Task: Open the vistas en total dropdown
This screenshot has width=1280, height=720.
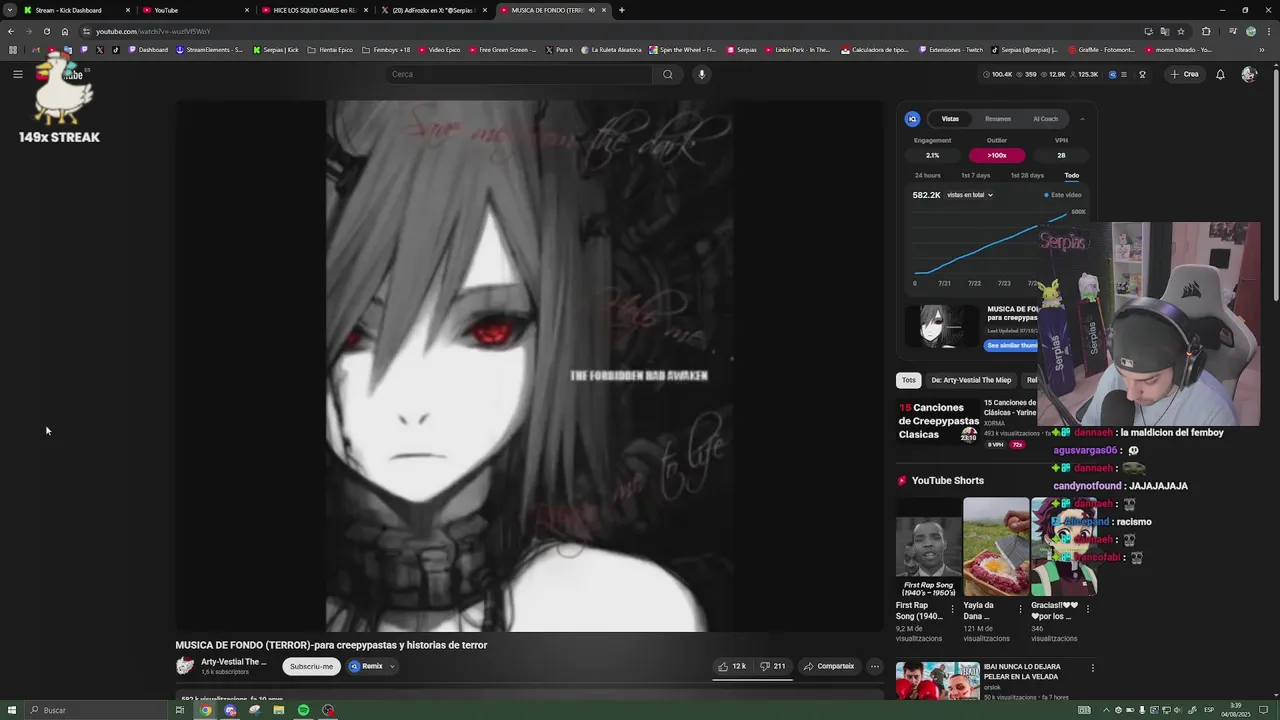Action: [x=969, y=195]
